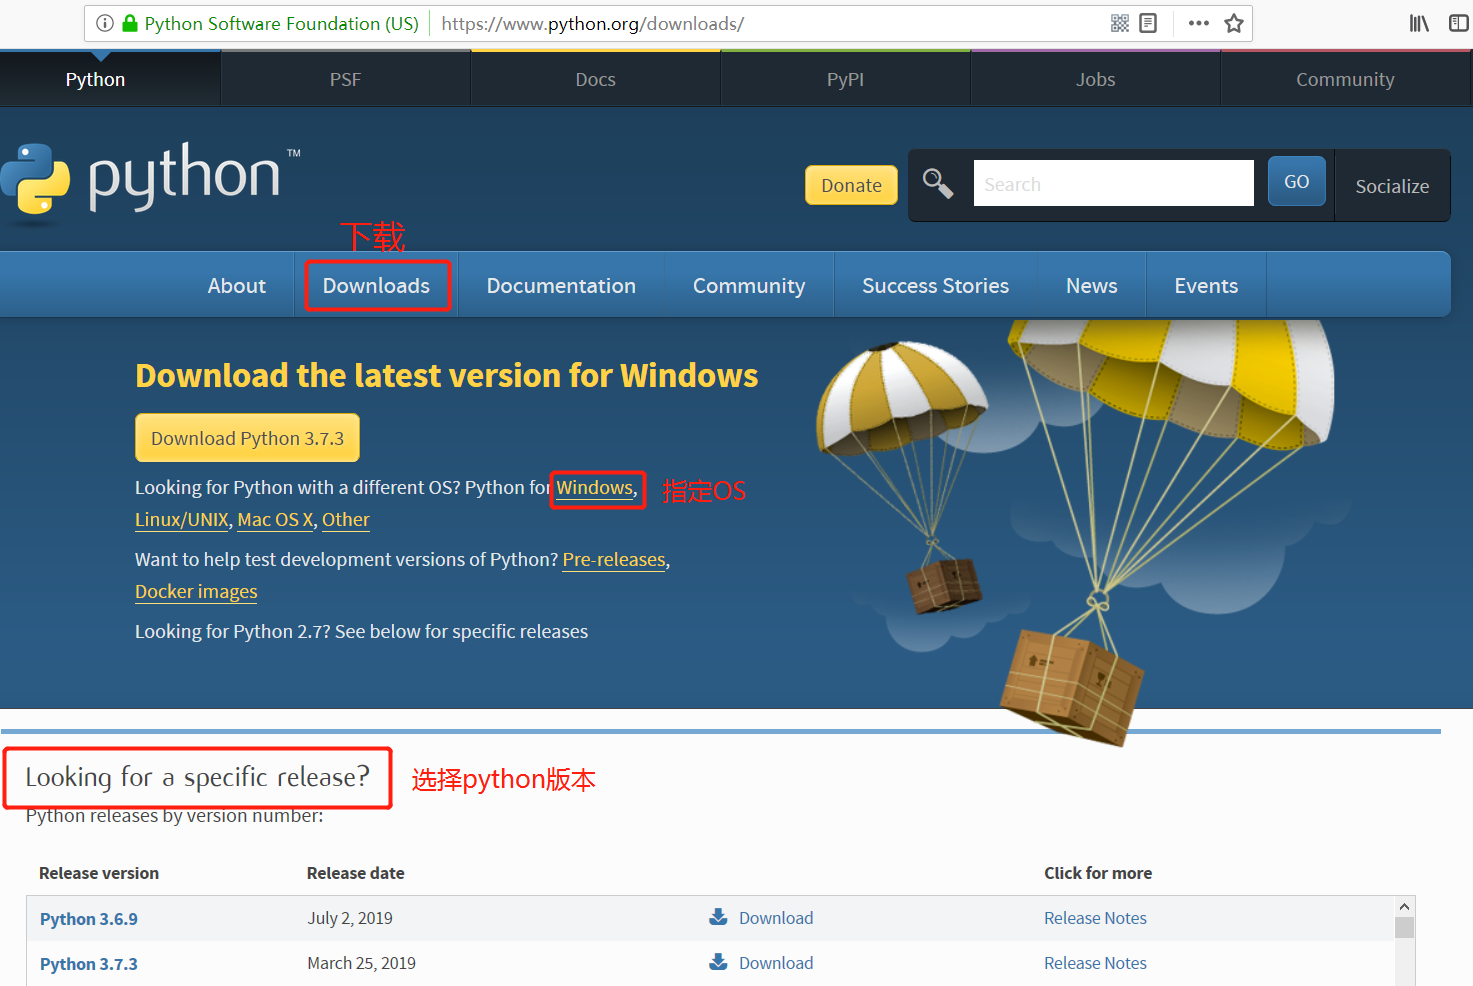Open the Success Stories menu item
The width and height of the screenshot is (1473, 986).
[x=935, y=286]
